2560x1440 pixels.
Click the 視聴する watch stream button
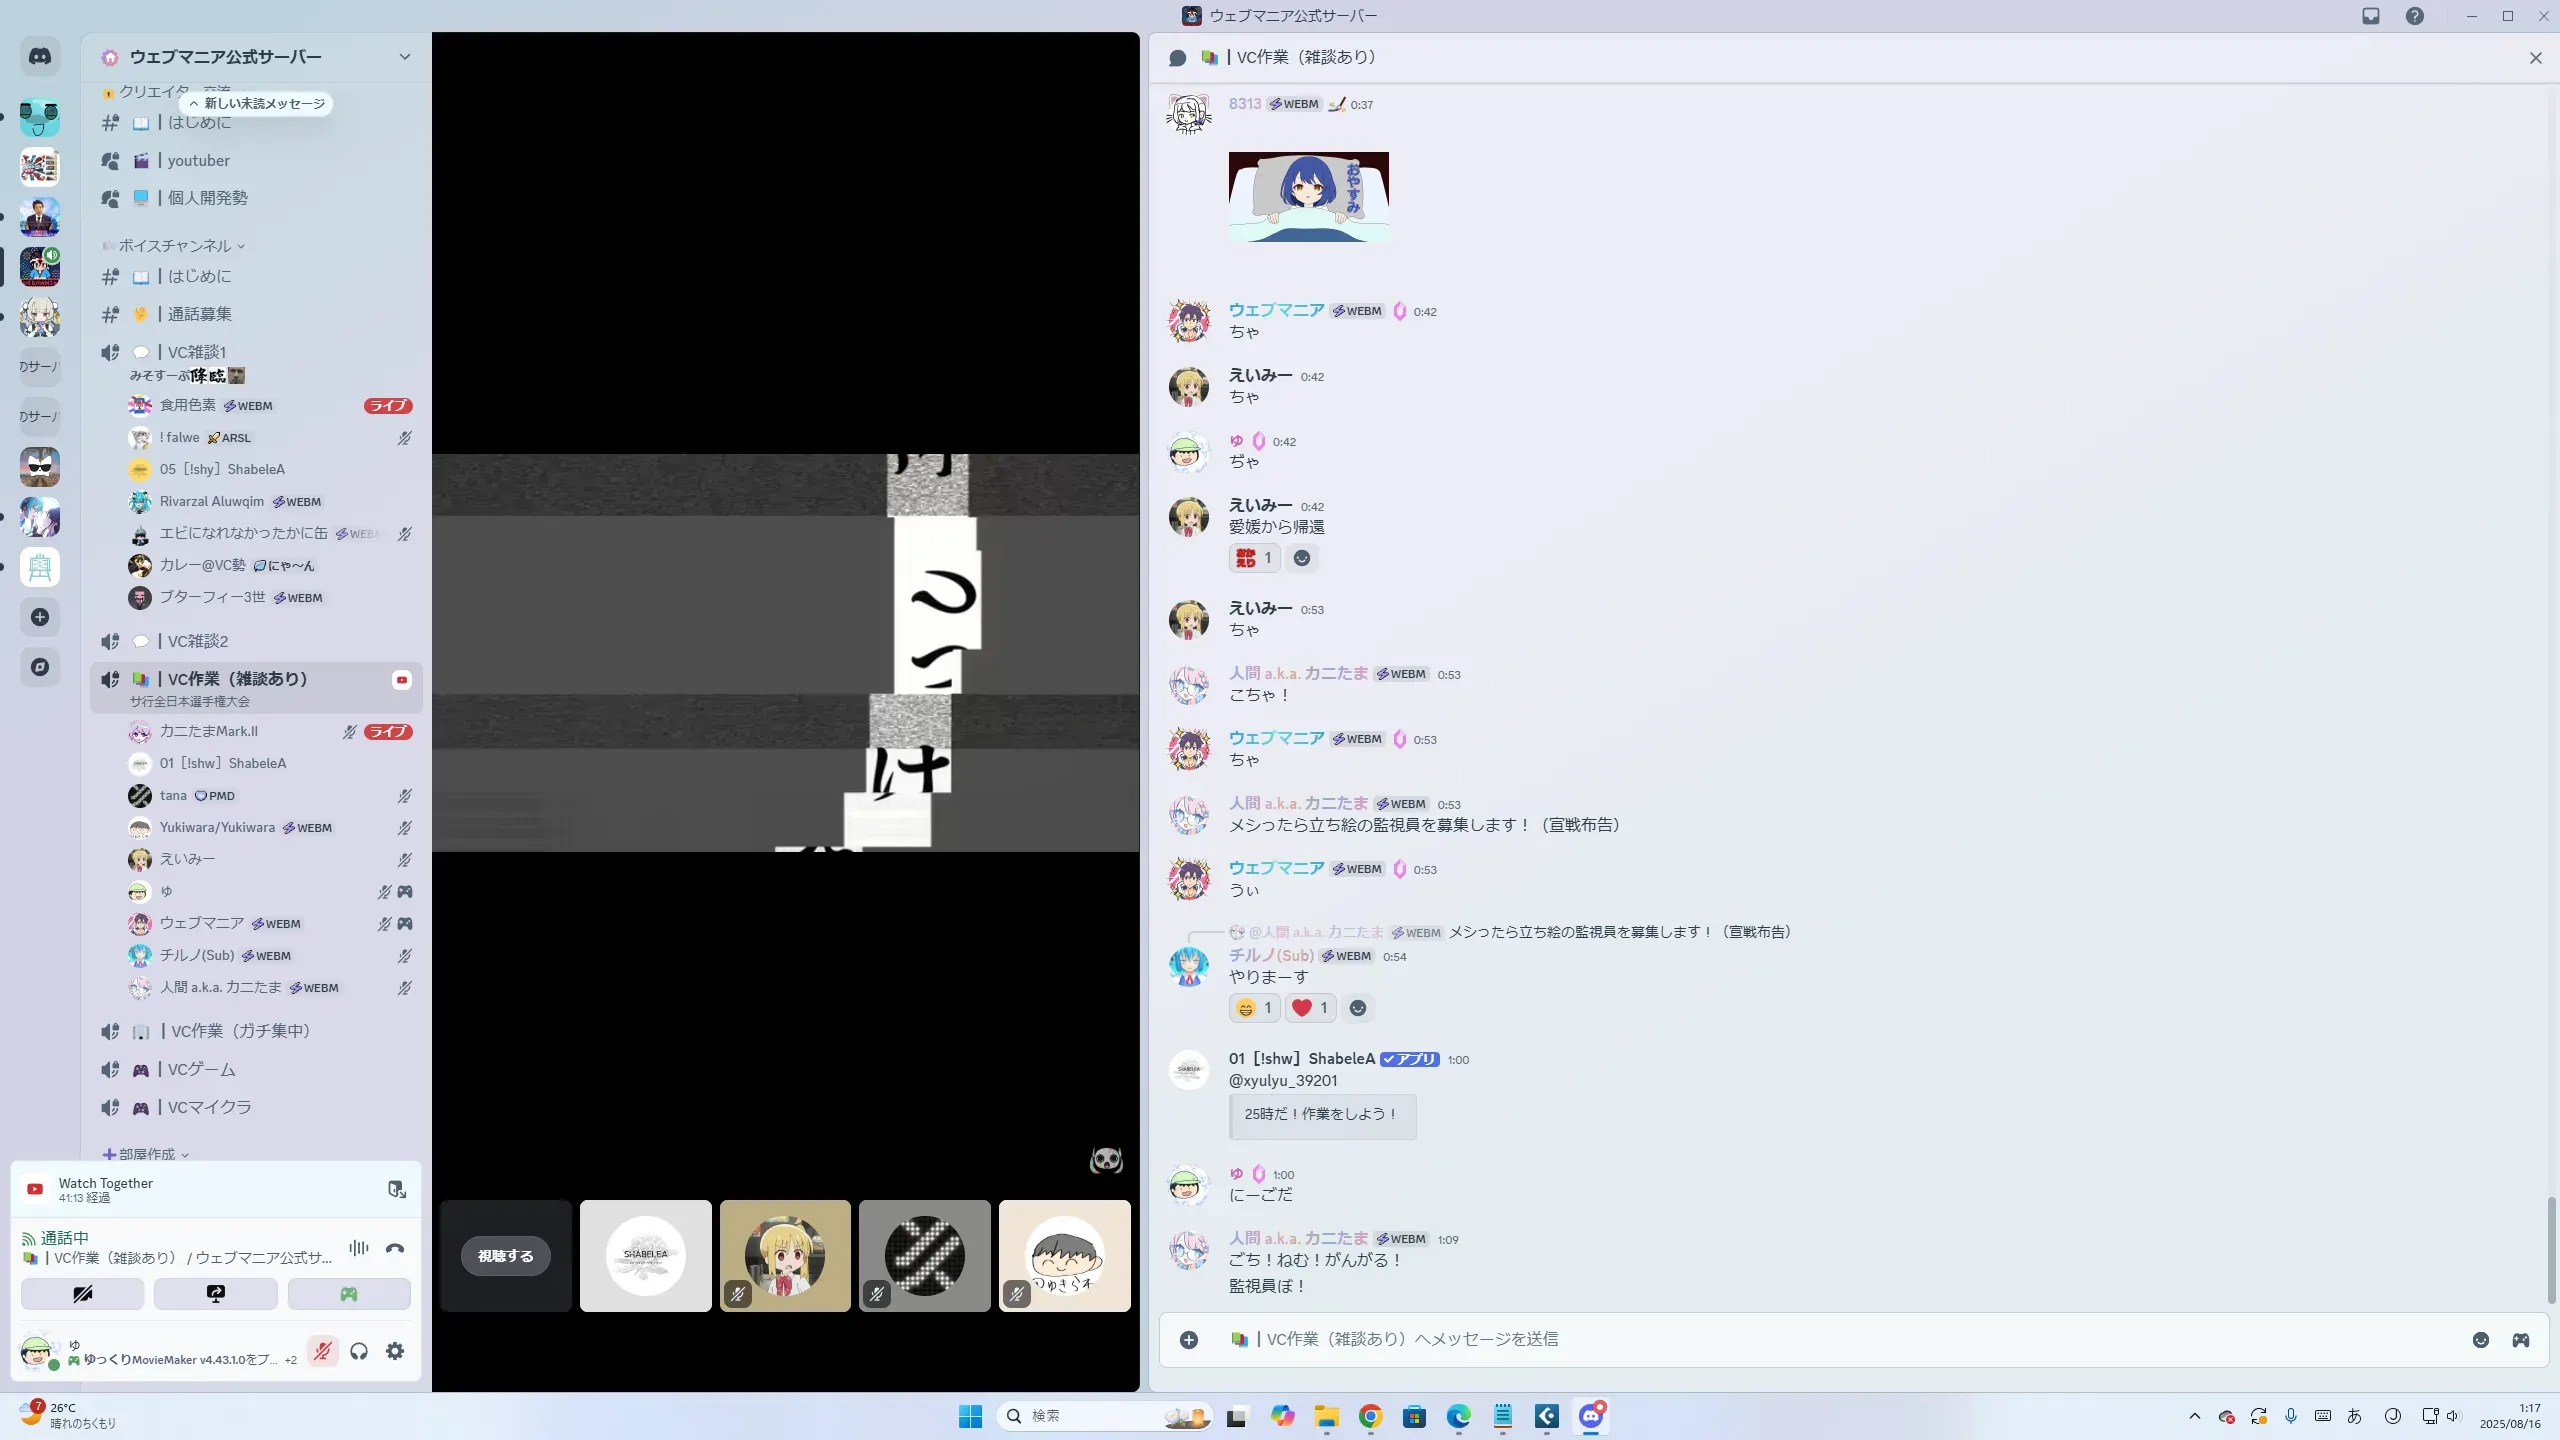(505, 1256)
